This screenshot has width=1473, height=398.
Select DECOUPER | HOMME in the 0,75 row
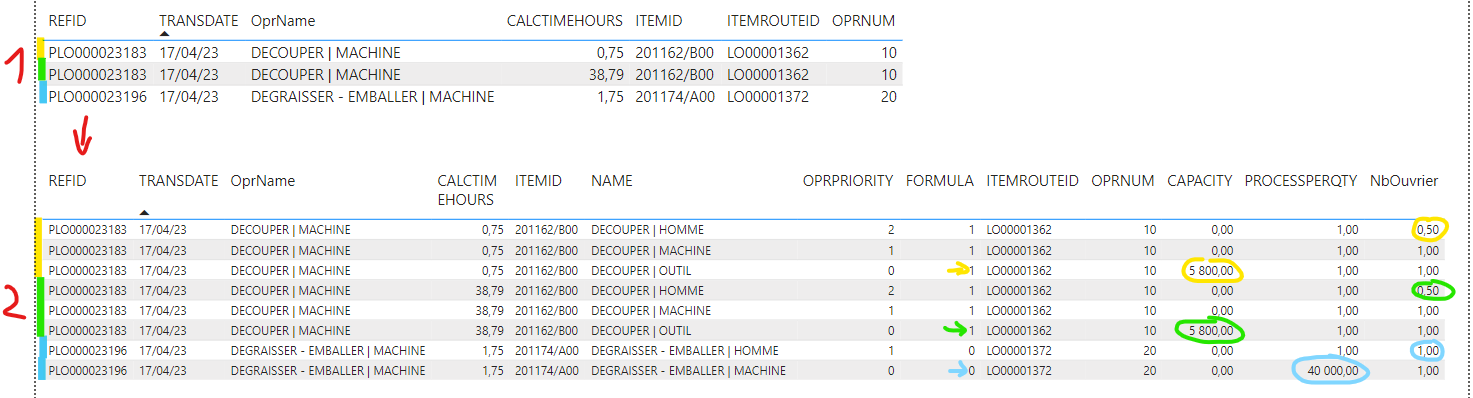pos(647,230)
